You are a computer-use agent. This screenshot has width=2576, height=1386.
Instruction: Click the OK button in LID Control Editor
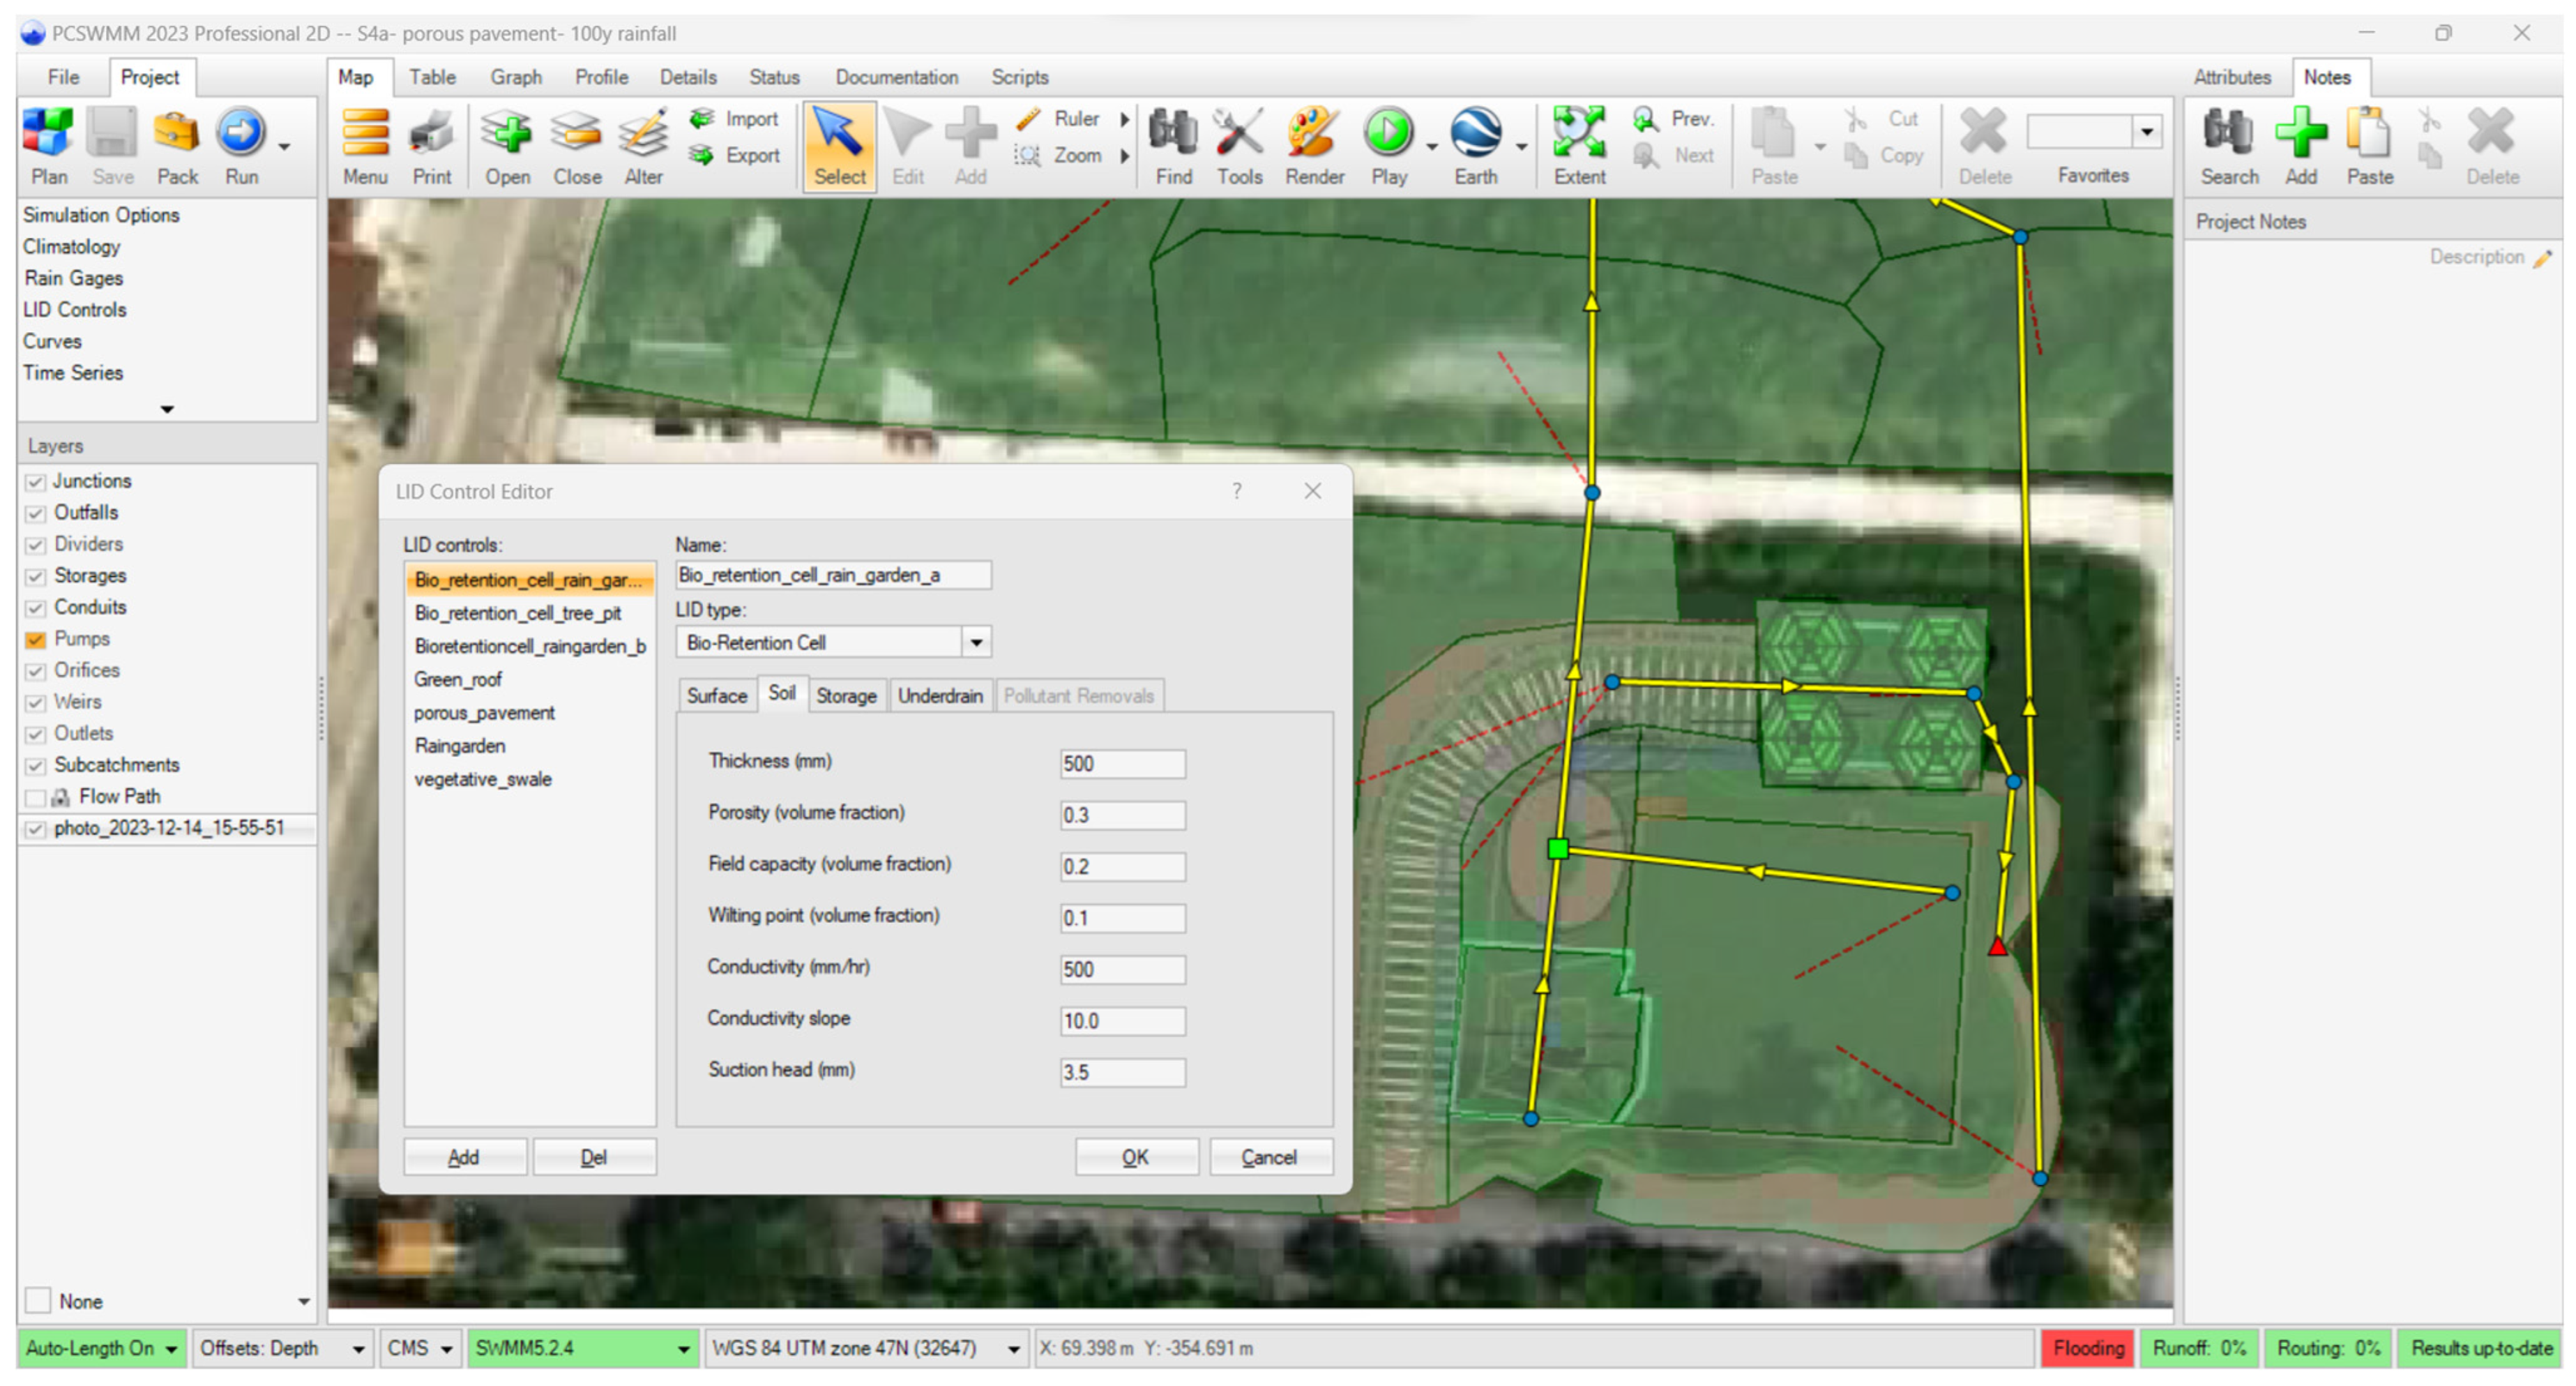pyautogui.click(x=1135, y=1157)
